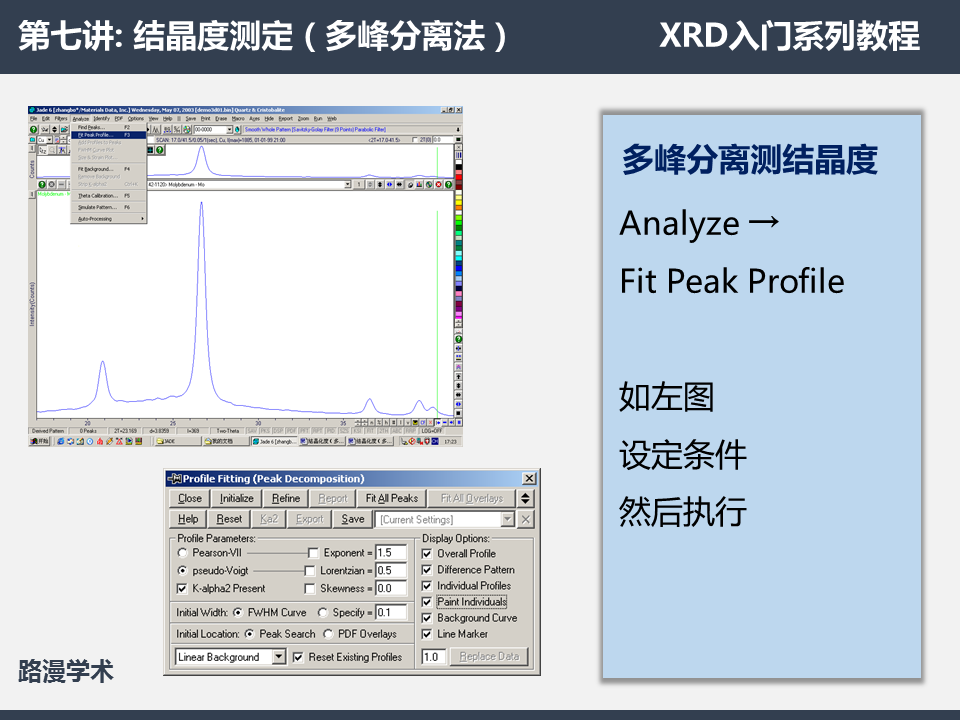Select the pseudo-Voigt radio button
Viewport: 960px width, 720px height.
pyautogui.click(x=182, y=571)
